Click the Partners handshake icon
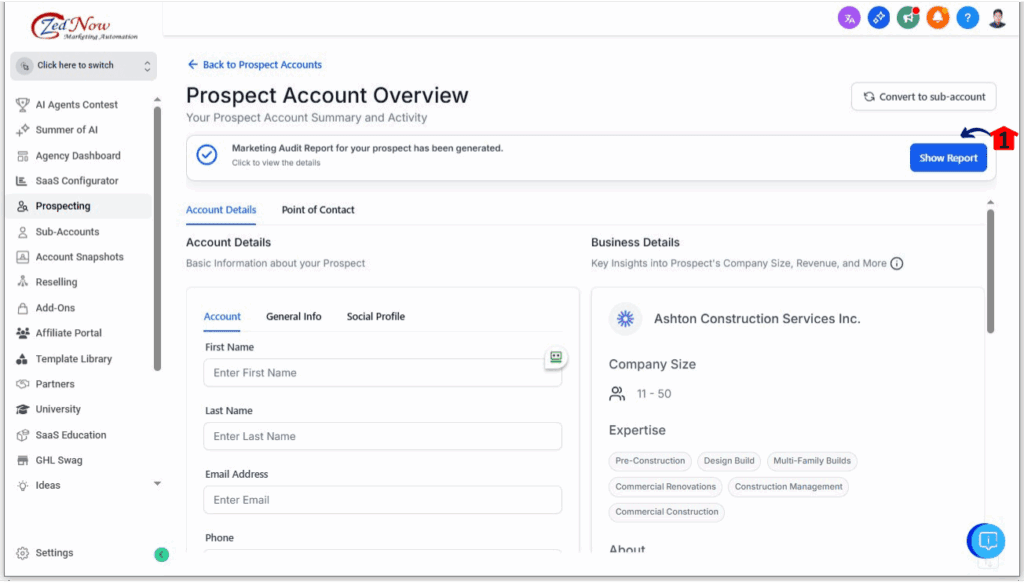1024x583 pixels. pos(22,384)
